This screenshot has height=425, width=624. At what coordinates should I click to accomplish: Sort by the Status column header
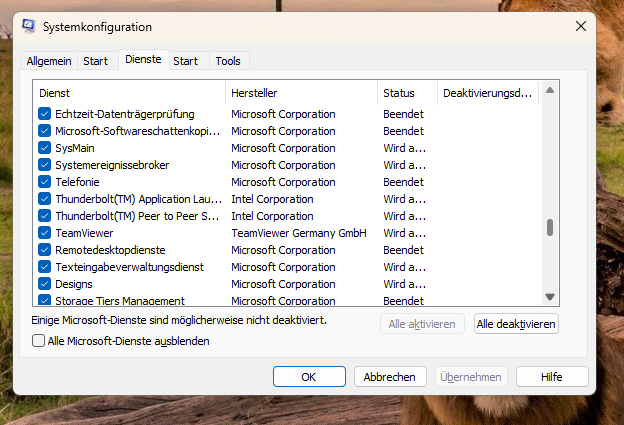(x=407, y=93)
